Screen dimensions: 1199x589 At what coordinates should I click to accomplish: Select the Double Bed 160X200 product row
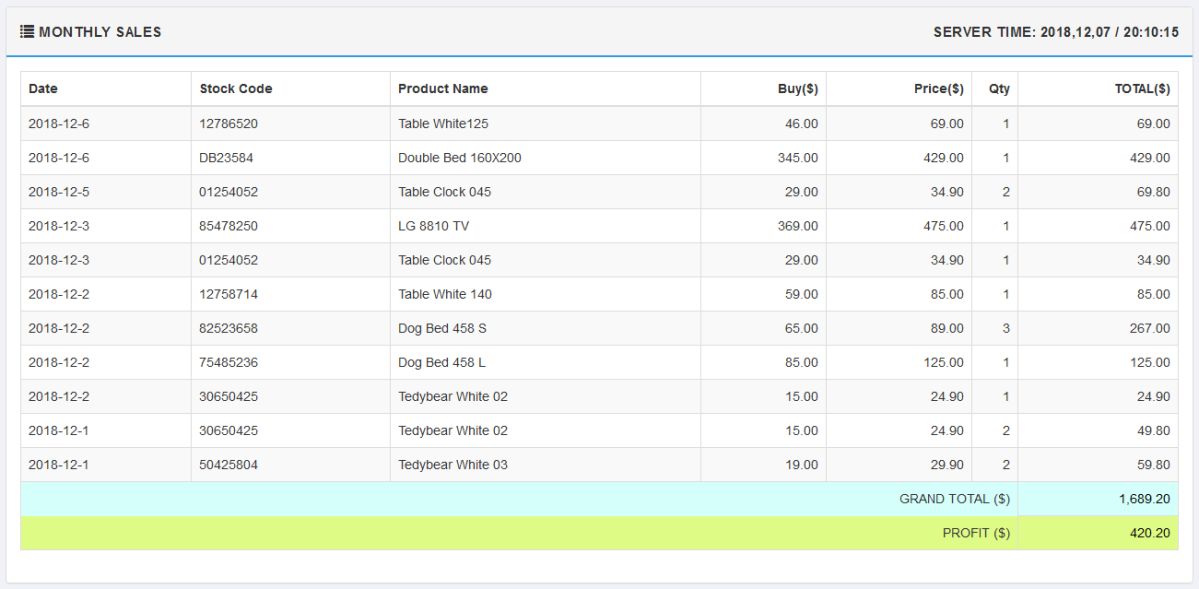point(459,158)
